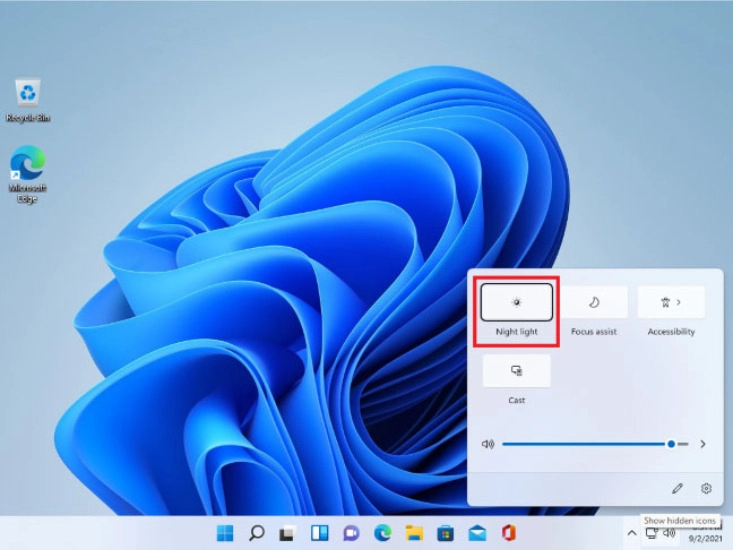Open the Windows Start menu
Image resolution: width=733 pixels, height=550 pixels.
(x=225, y=533)
